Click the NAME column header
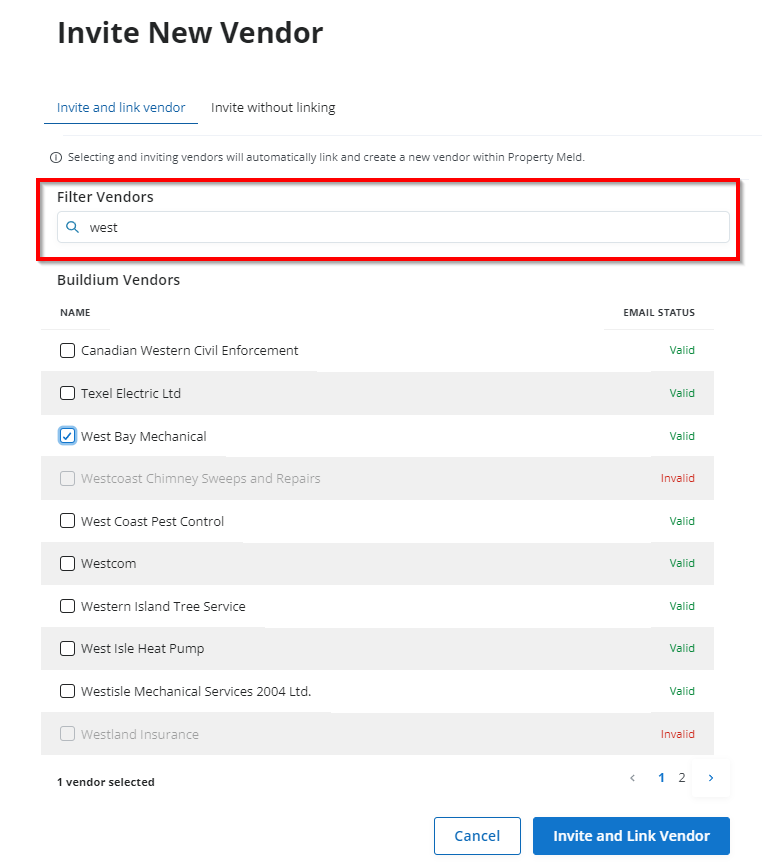The width and height of the screenshot is (765, 862). point(75,313)
